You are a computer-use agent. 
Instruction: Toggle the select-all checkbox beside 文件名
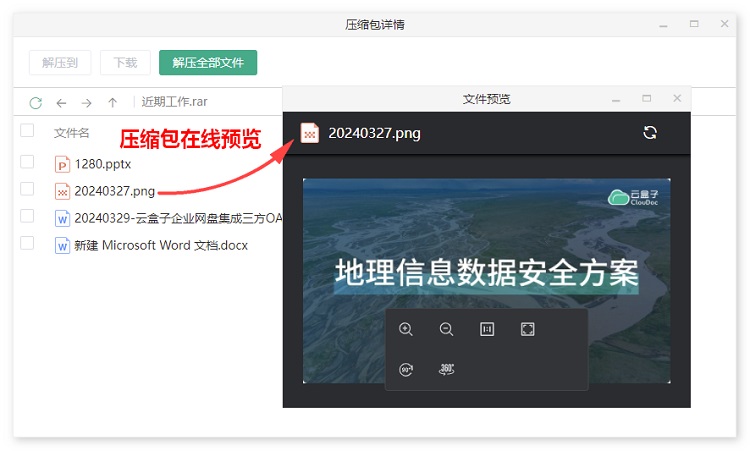(27, 130)
